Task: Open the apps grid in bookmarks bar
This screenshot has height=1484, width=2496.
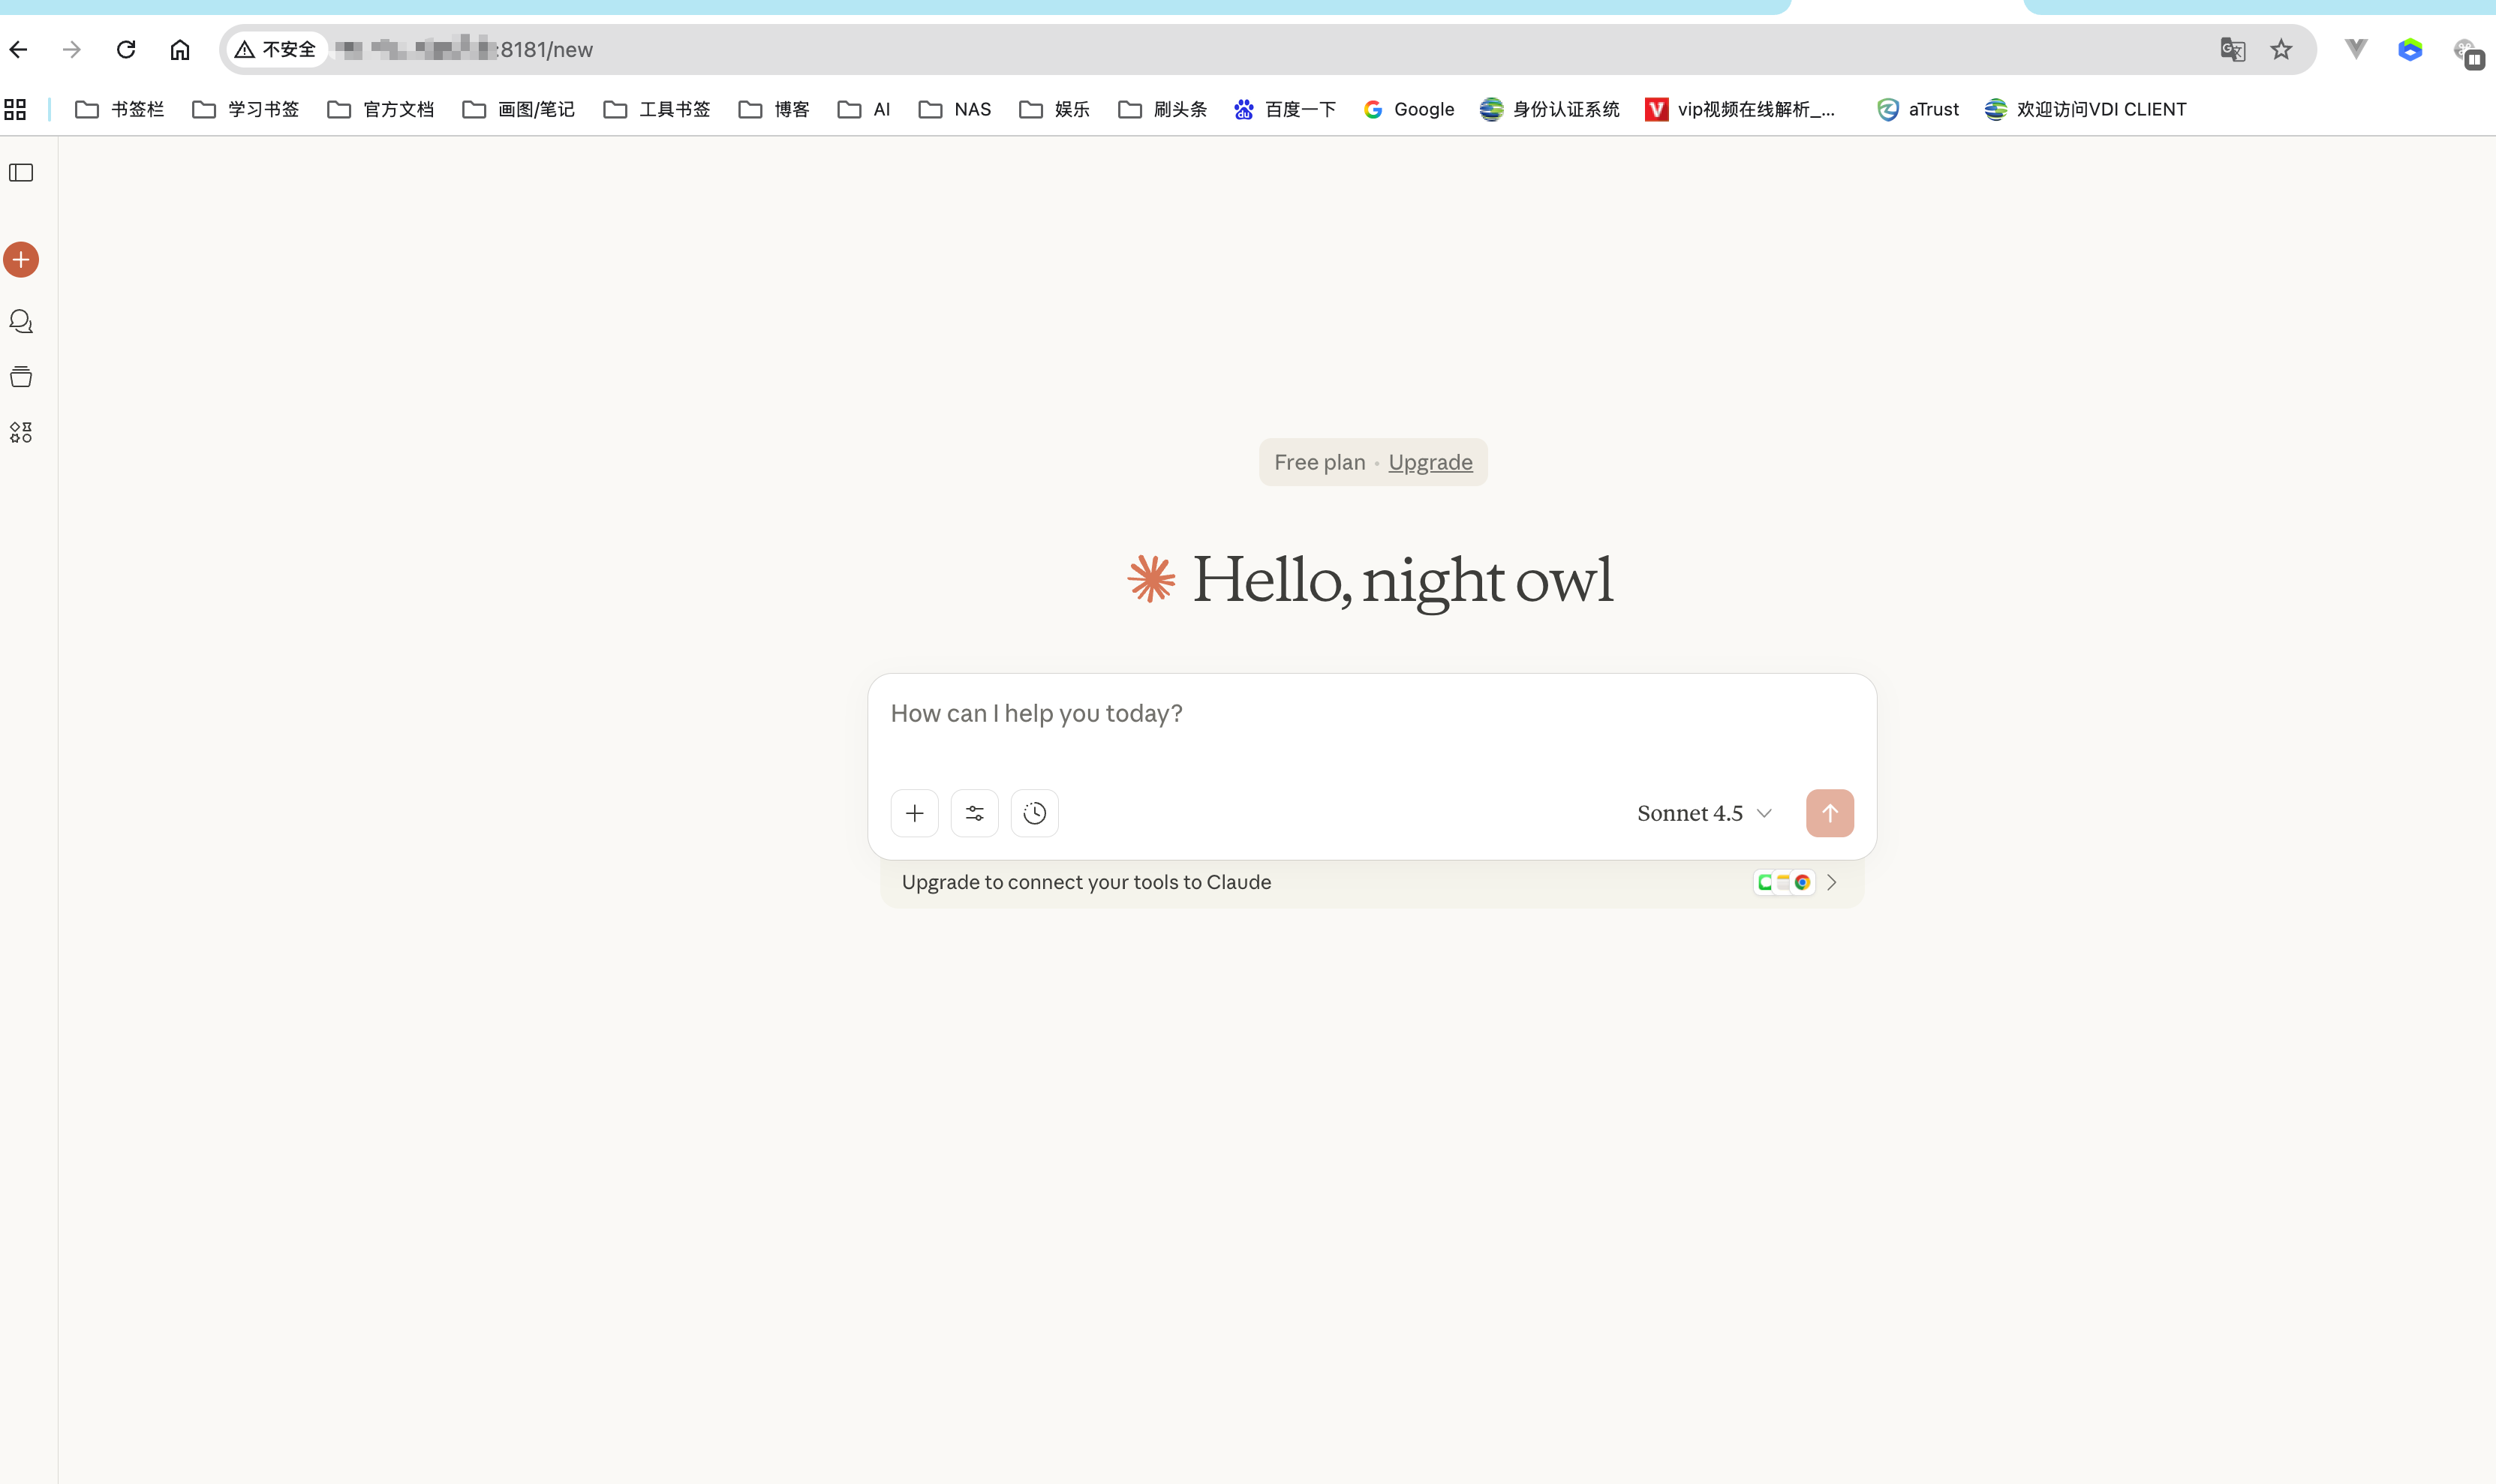Action: [x=15, y=109]
